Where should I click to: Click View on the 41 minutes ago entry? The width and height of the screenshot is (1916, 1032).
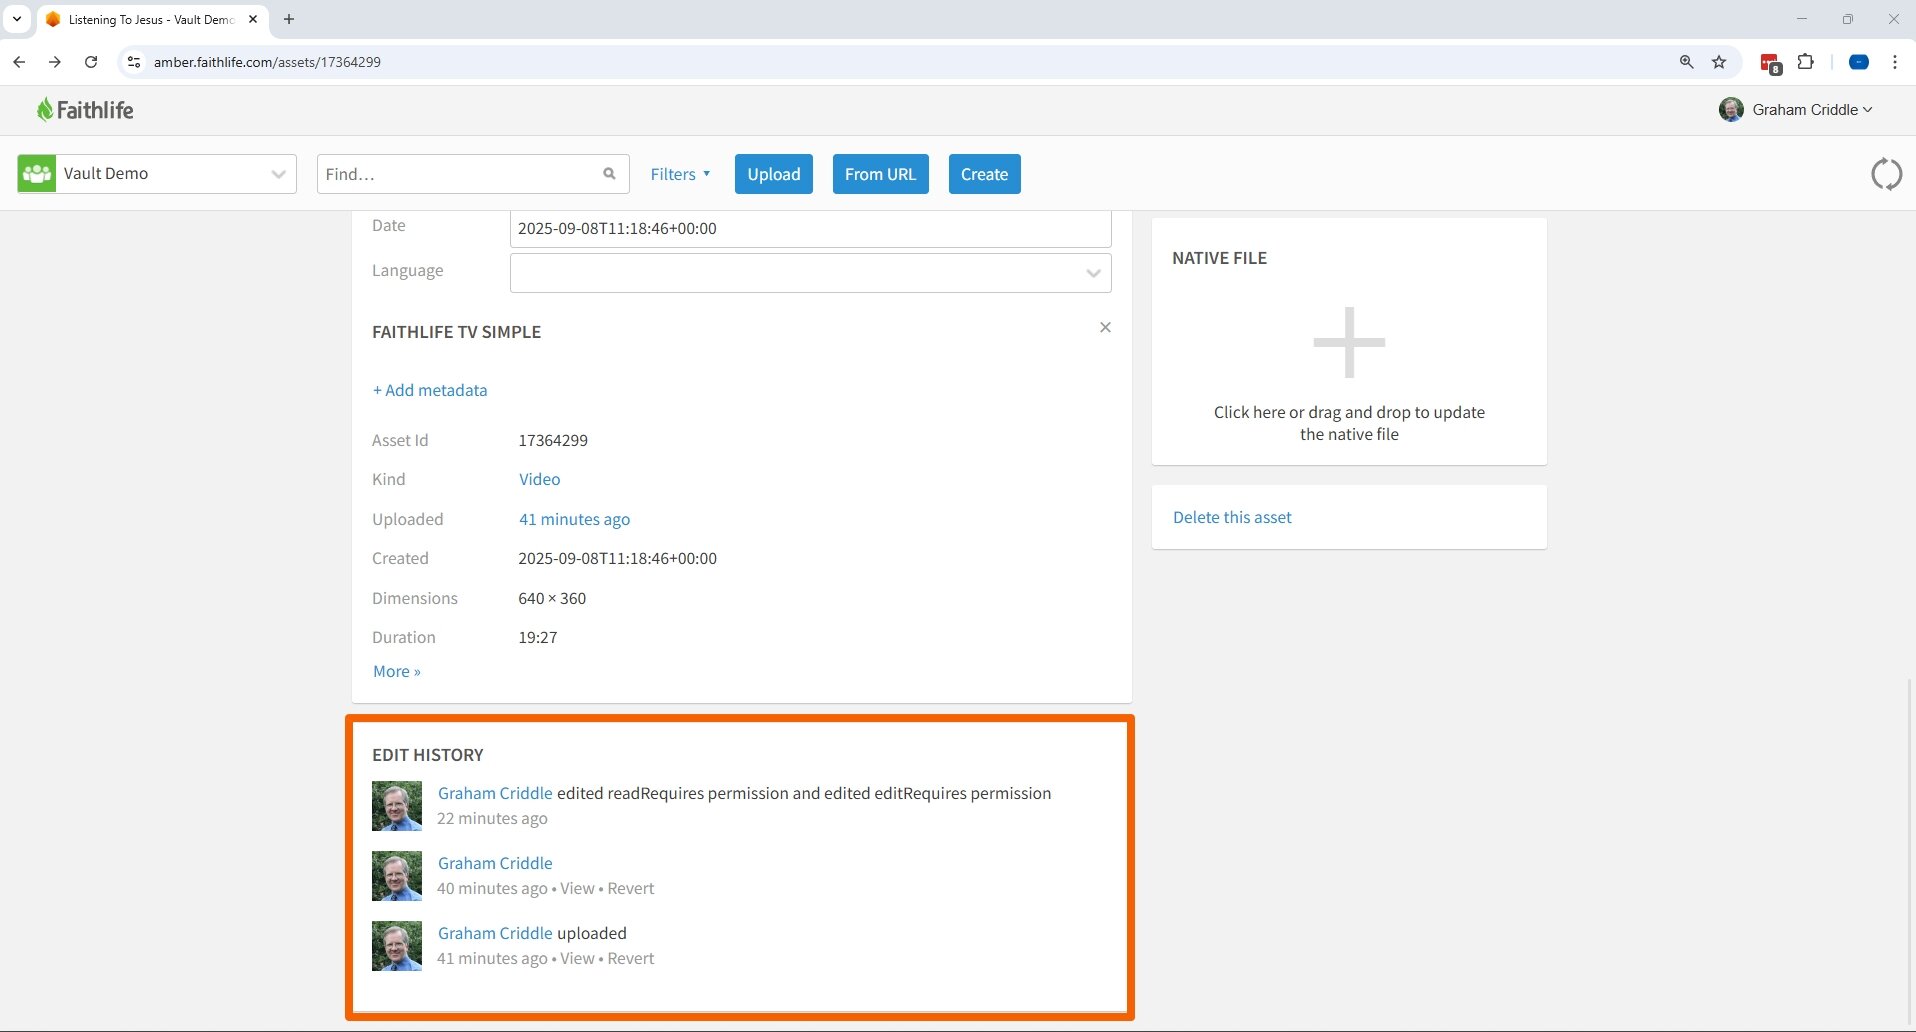(577, 958)
